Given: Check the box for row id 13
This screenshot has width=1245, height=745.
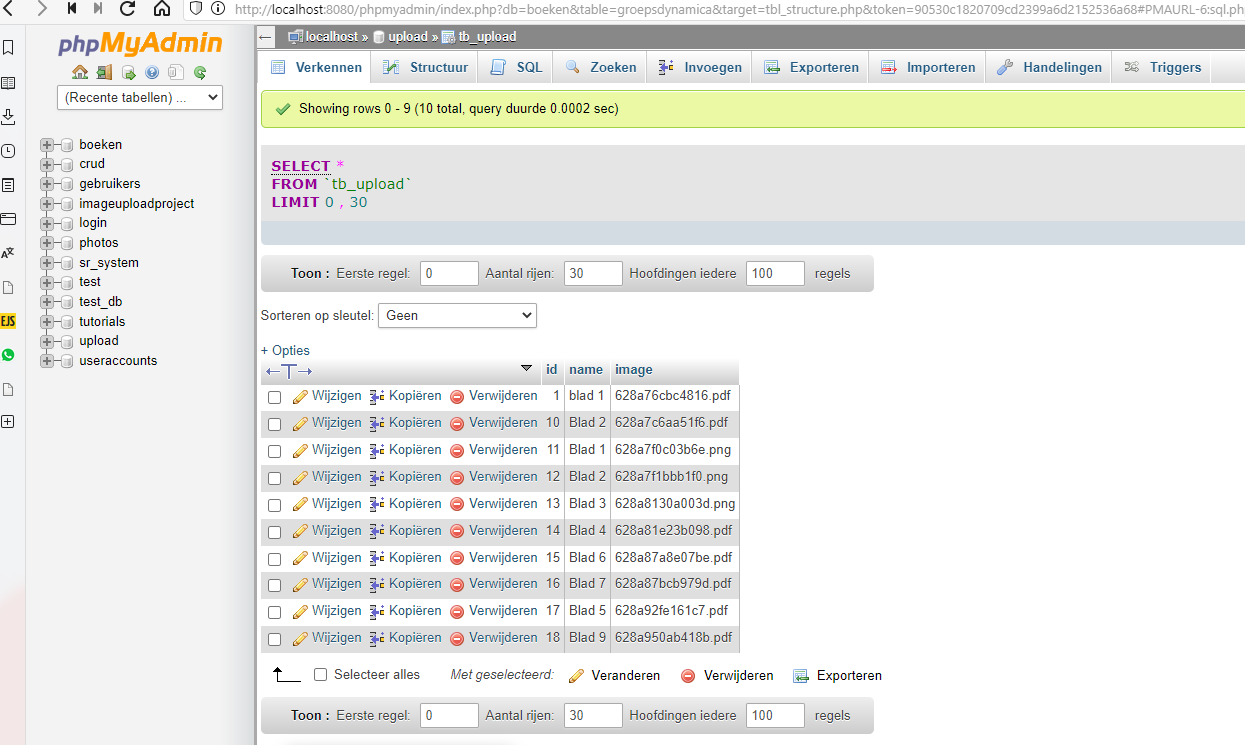Looking at the screenshot, I should coord(274,505).
